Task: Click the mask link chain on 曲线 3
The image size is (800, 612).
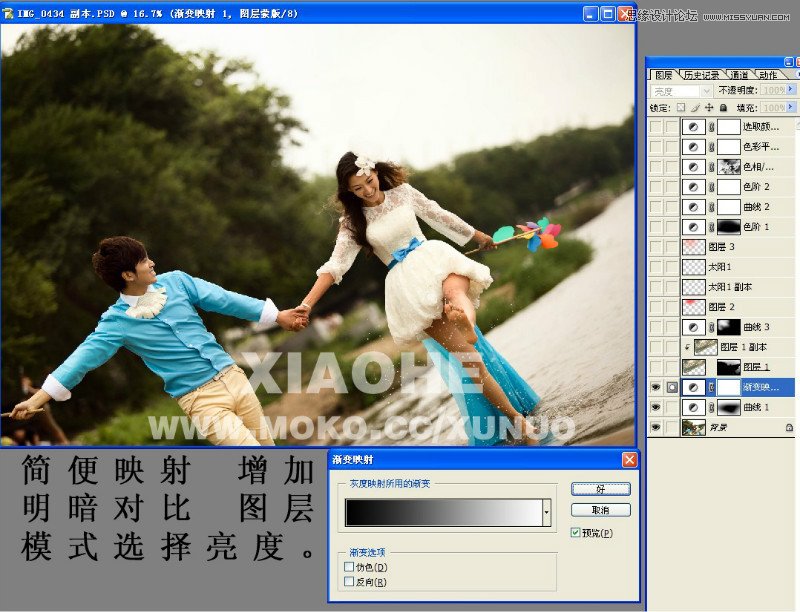Action: pos(711,327)
